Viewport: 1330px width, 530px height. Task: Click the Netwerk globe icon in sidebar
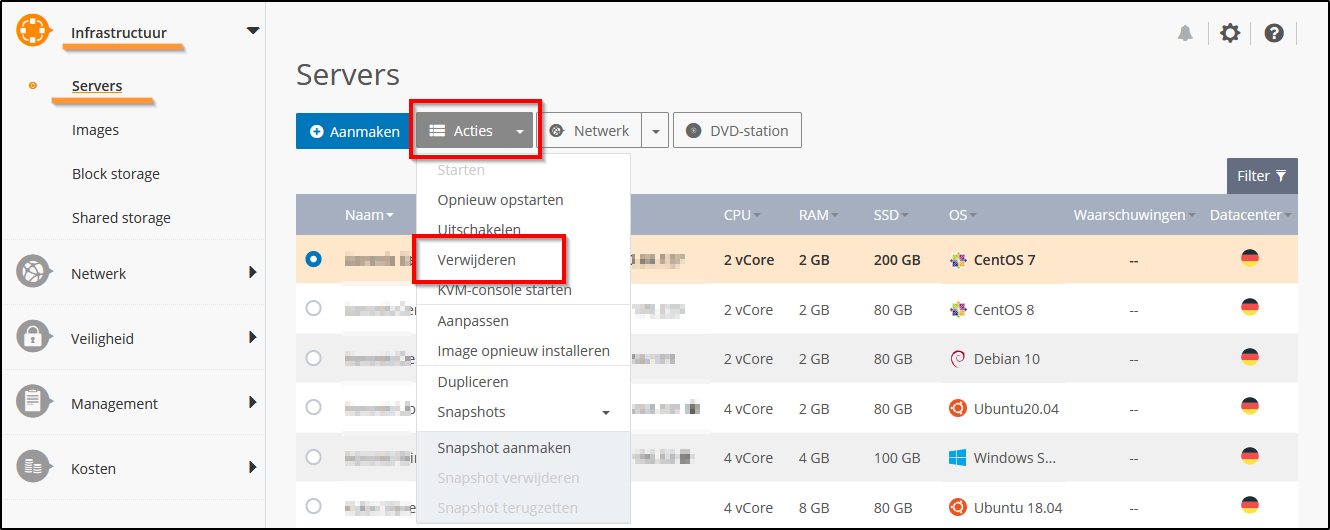click(x=33, y=272)
